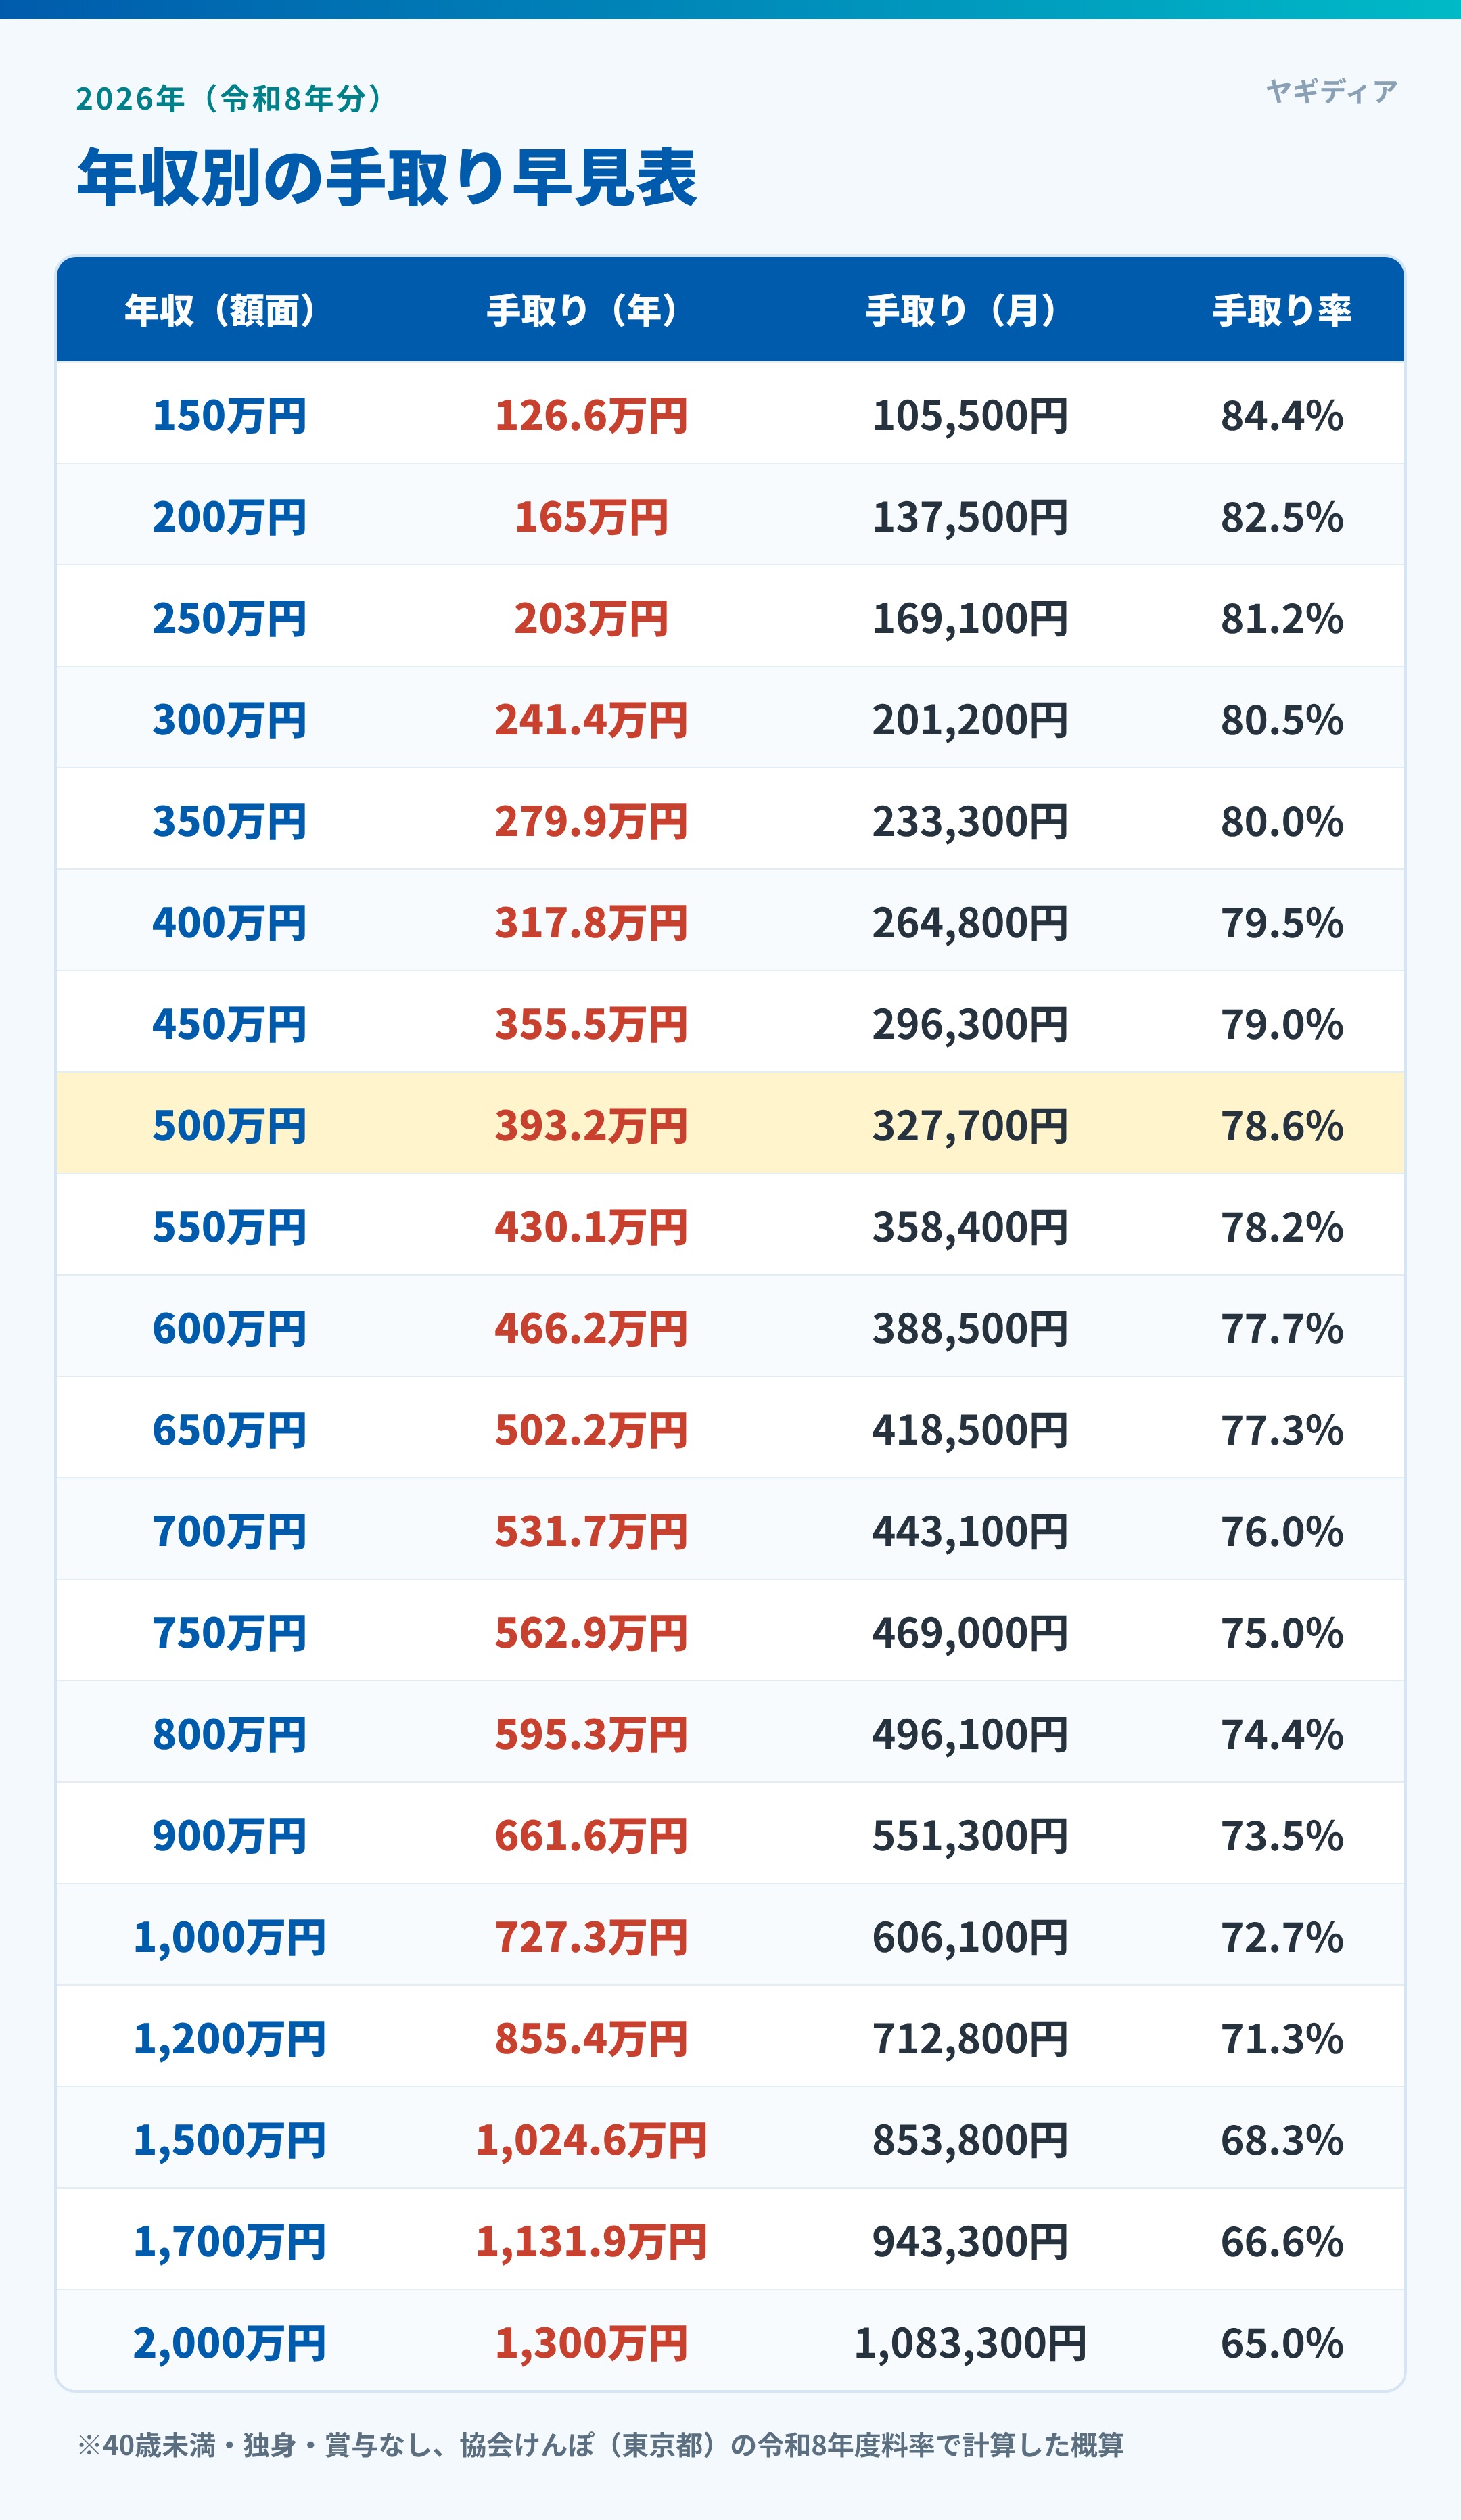Click the 年収(額面) column header
The image size is (1461, 2520).
click(221, 310)
